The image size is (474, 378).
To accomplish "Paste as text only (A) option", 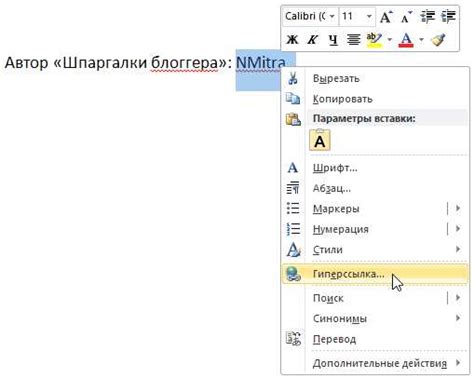I will (320, 140).
